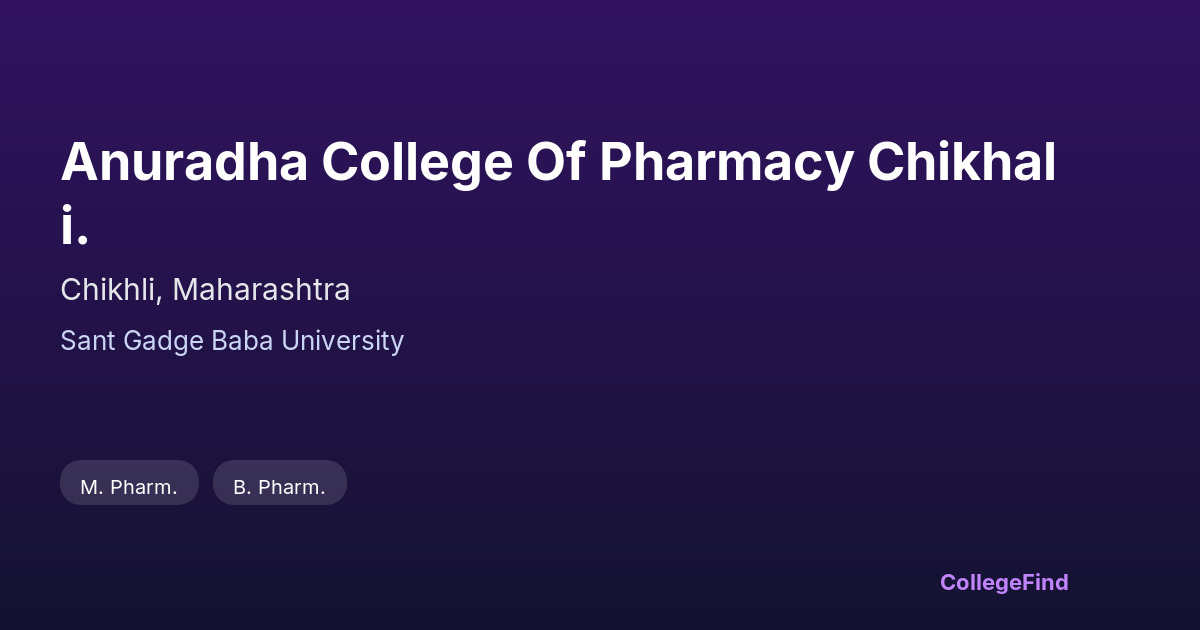Viewport: 1200px width, 630px height.
Task: Click Chikhal at the end of the first heading line
Action: click(x=962, y=162)
